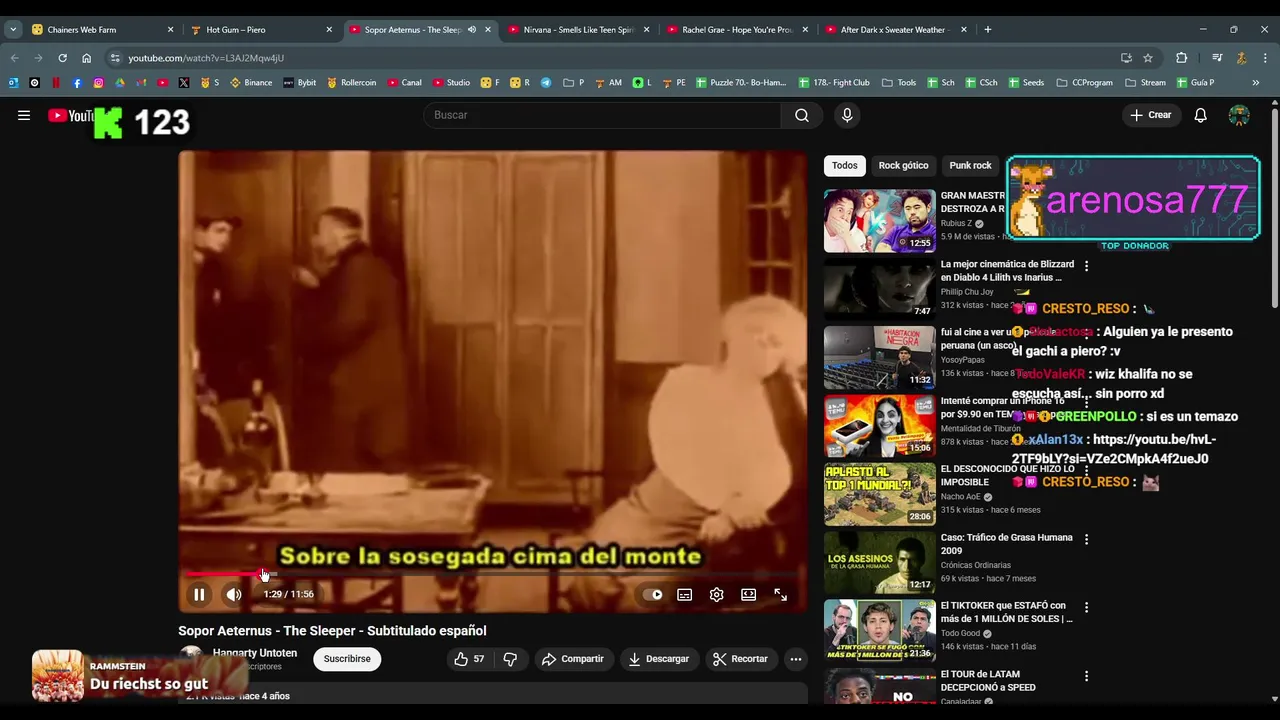Screen dimensions: 1280x720
Task: Switch to the Nirvana Smells Like Teen Spirit tab
Action: 578,30
